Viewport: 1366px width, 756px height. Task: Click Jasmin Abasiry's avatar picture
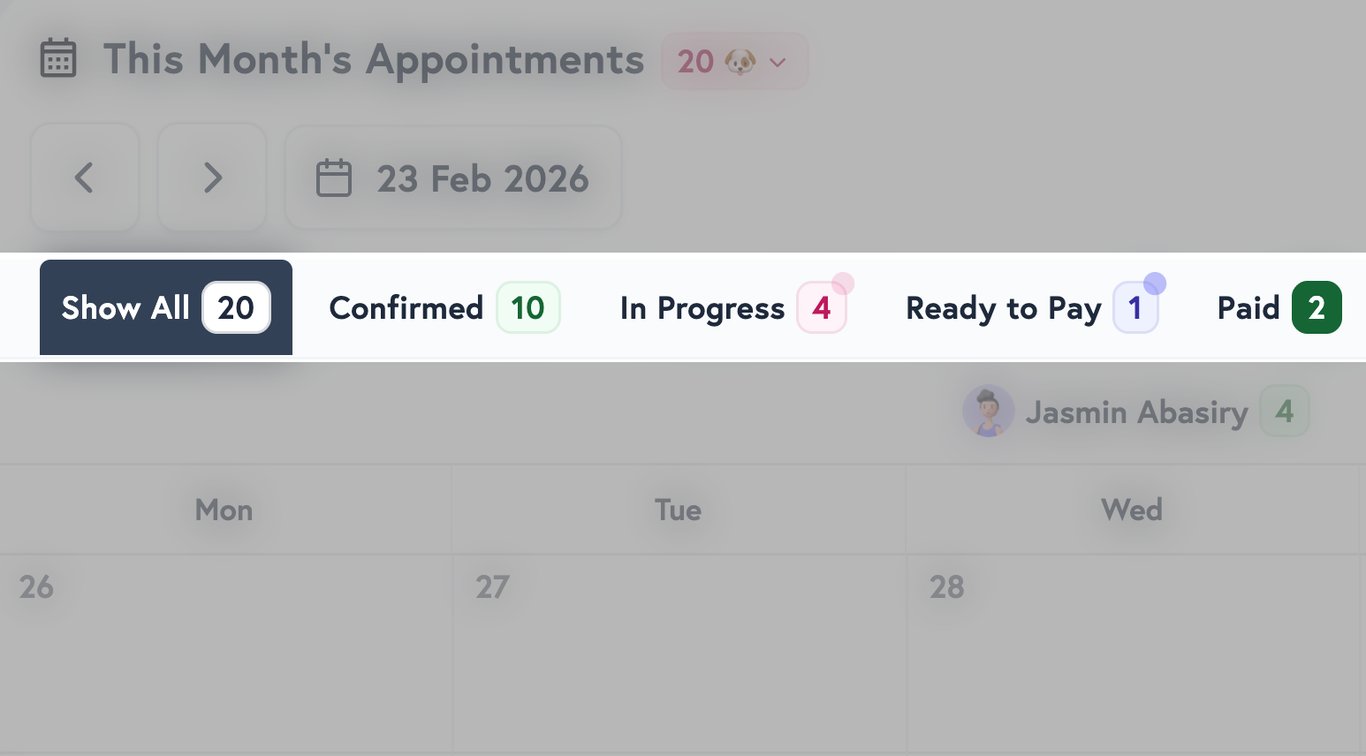pyautogui.click(x=988, y=410)
